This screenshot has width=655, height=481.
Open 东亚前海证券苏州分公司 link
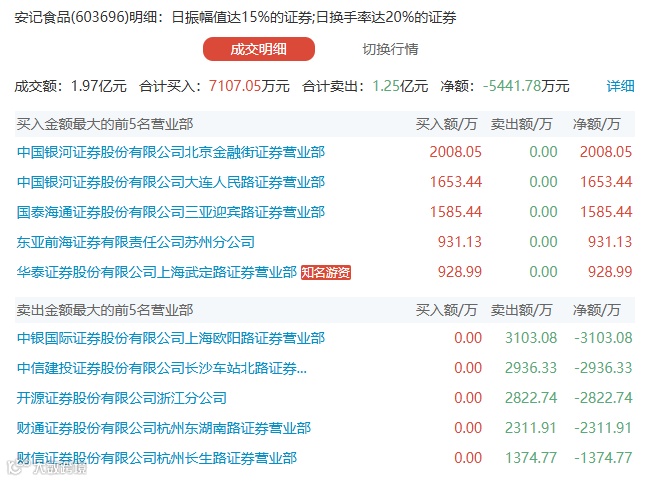tap(136, 242)
